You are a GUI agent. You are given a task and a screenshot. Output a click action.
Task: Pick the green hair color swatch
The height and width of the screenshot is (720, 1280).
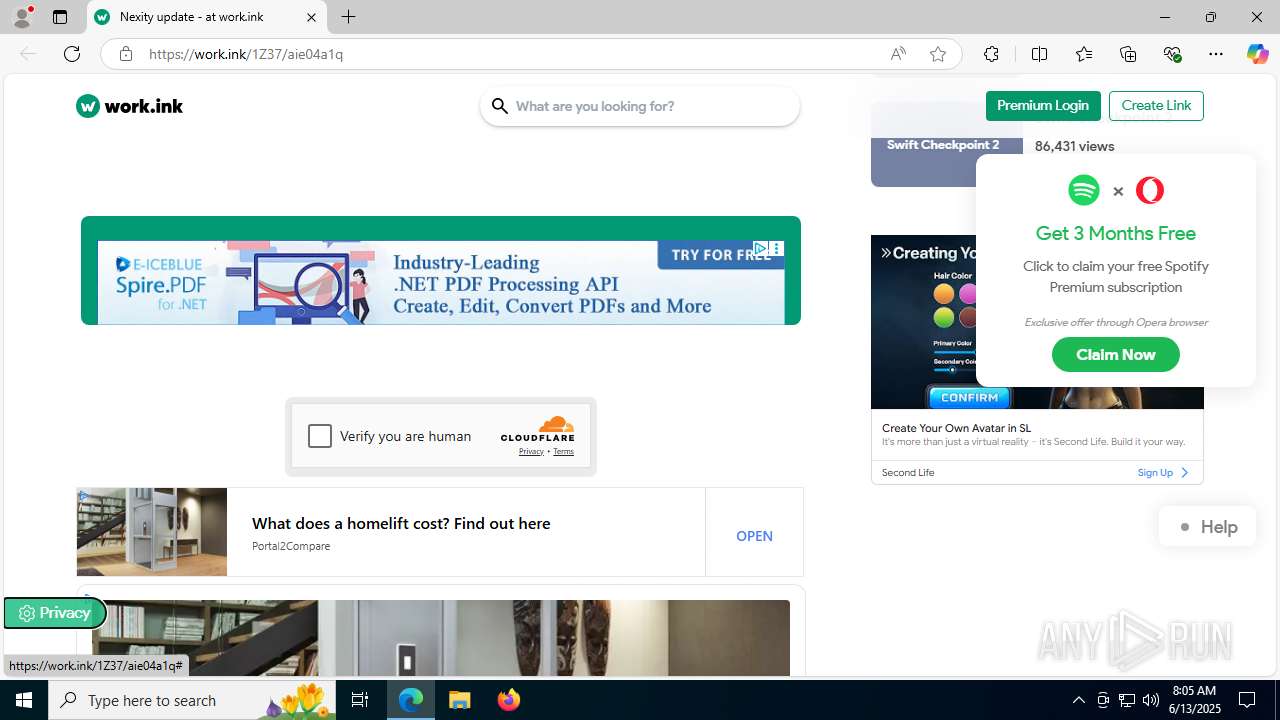point(943,318)
